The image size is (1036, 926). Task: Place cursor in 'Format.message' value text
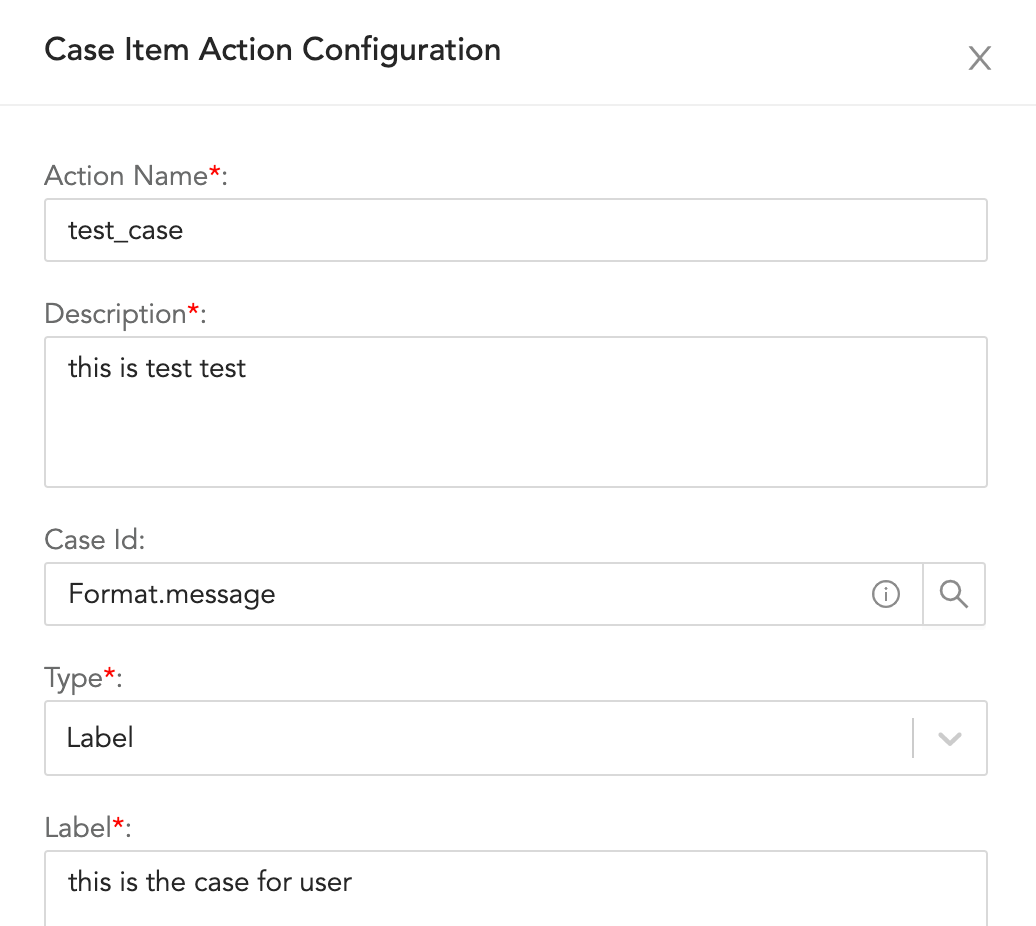click(171, 595)
